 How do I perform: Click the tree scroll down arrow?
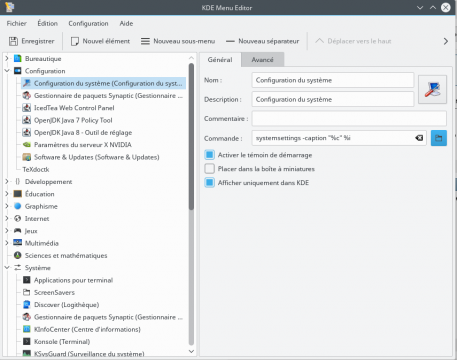(191, 351)
